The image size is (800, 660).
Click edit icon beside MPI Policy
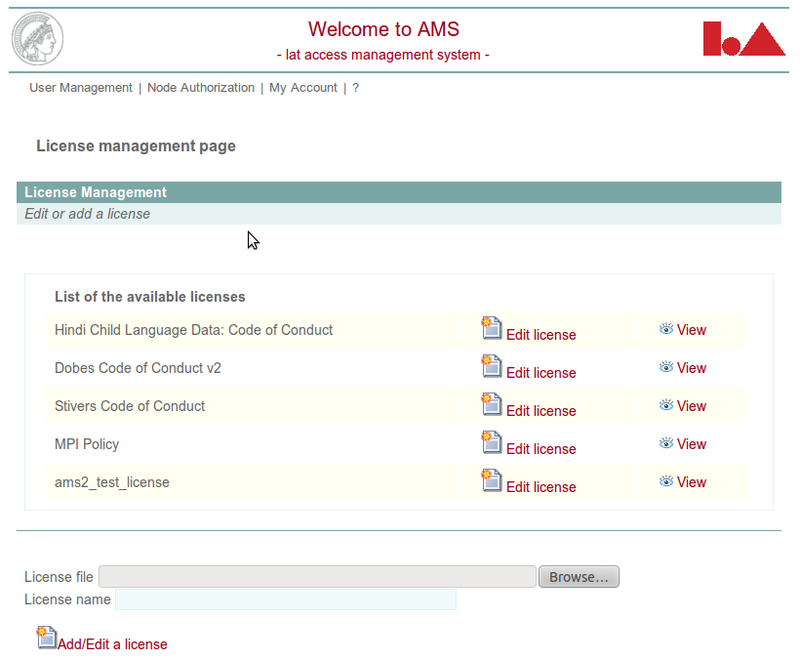pyautogui.click(x=491, y=442)
